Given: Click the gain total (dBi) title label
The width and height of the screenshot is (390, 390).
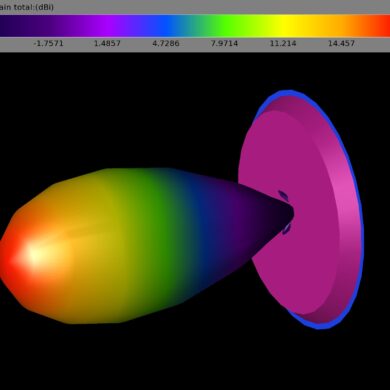Looking at the screenshot, I should [27, 7].
